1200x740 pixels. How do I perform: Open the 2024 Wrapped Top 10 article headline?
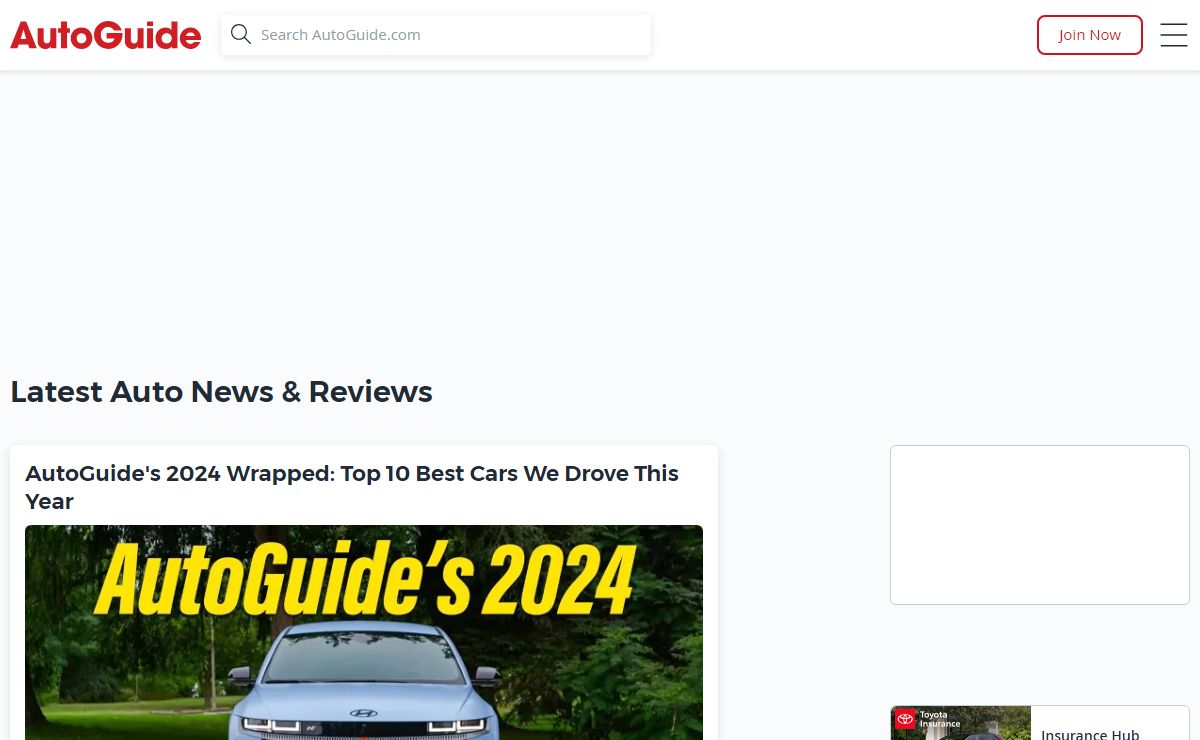(x=352, y=487)
